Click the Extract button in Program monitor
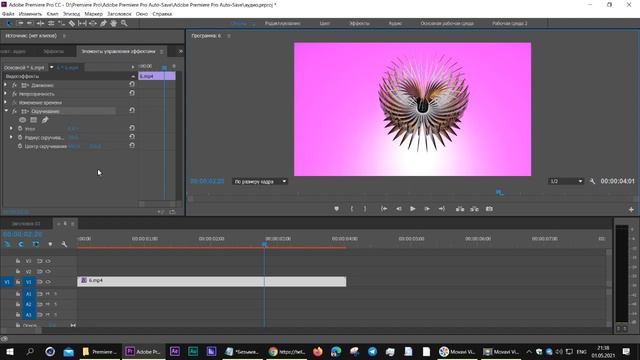 tap(474, 209)
